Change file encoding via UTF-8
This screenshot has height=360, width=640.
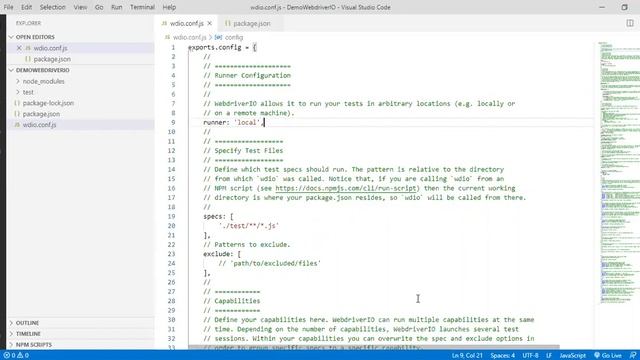(530, 356)
